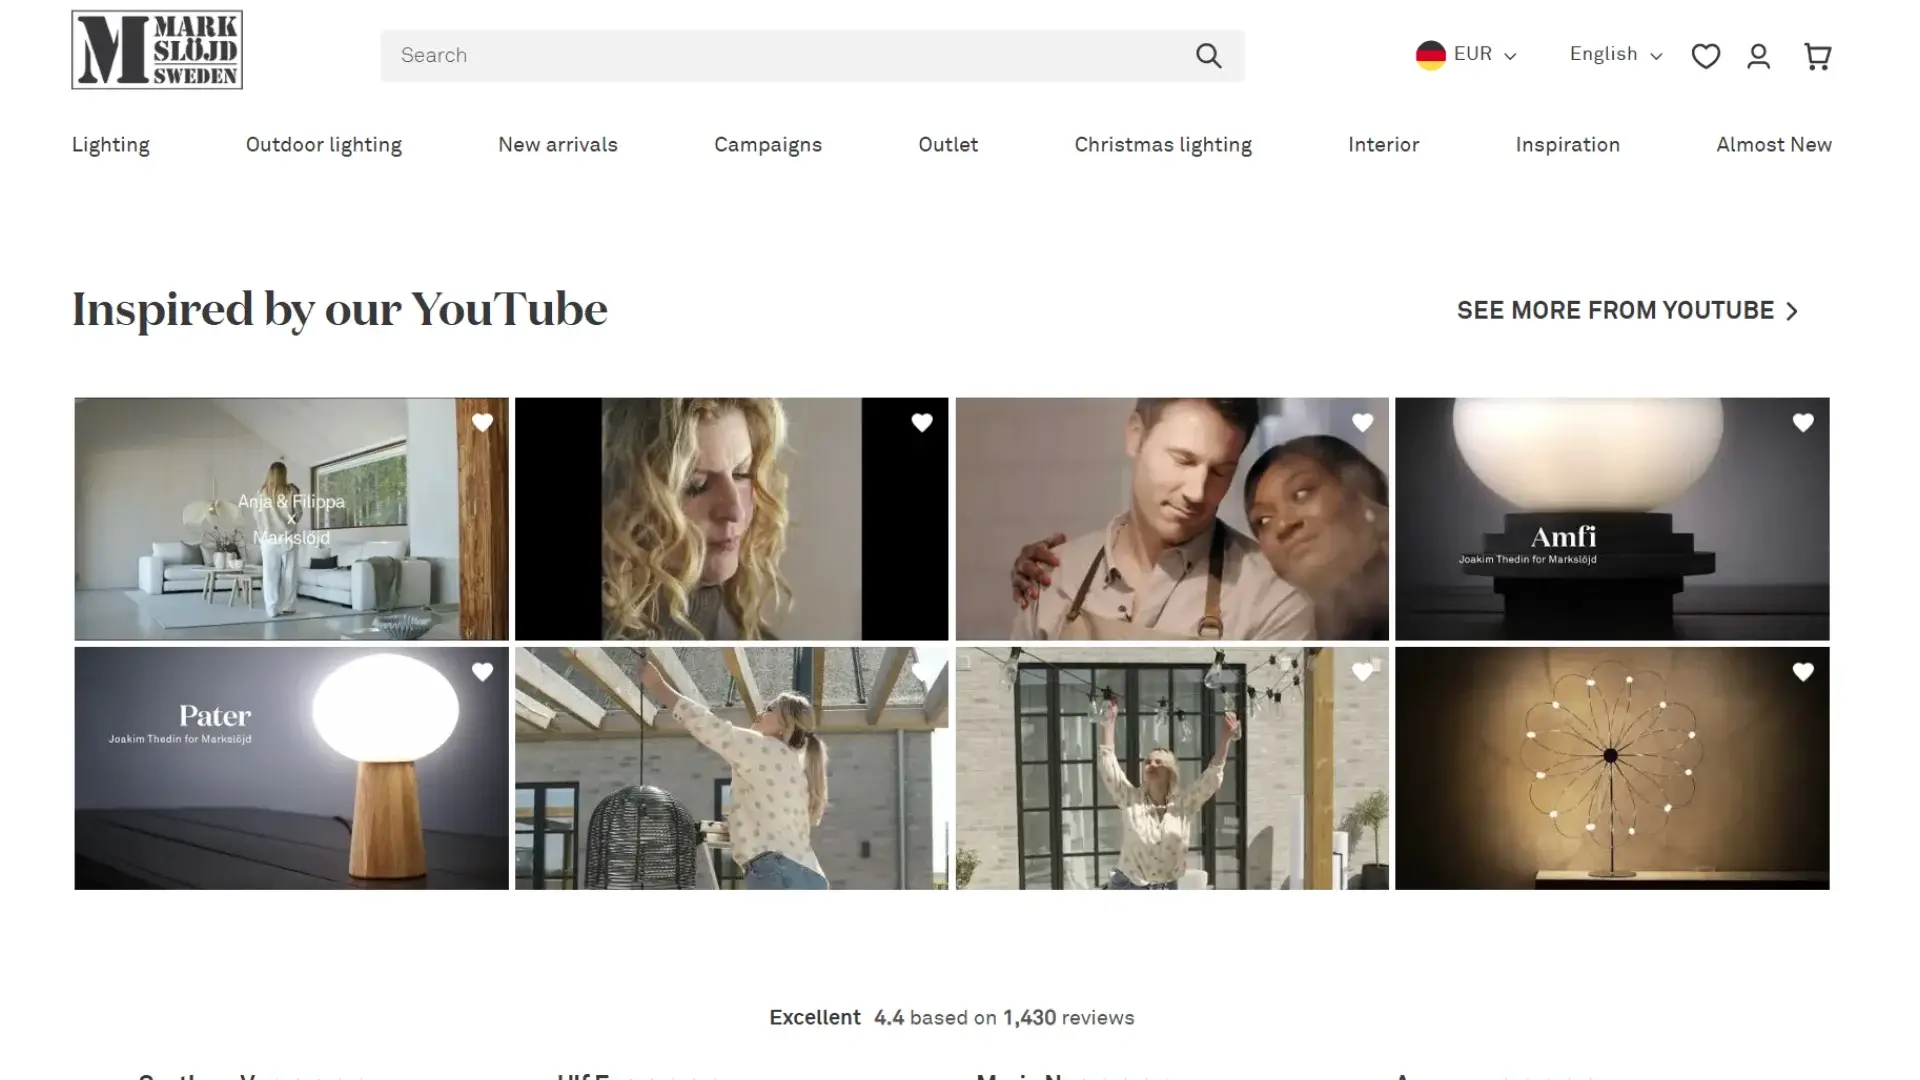Image resolution: width=1920 pixels, height=1080 pixels.
Task: Open the shopping cart icon
Action: click(1817, 56)
